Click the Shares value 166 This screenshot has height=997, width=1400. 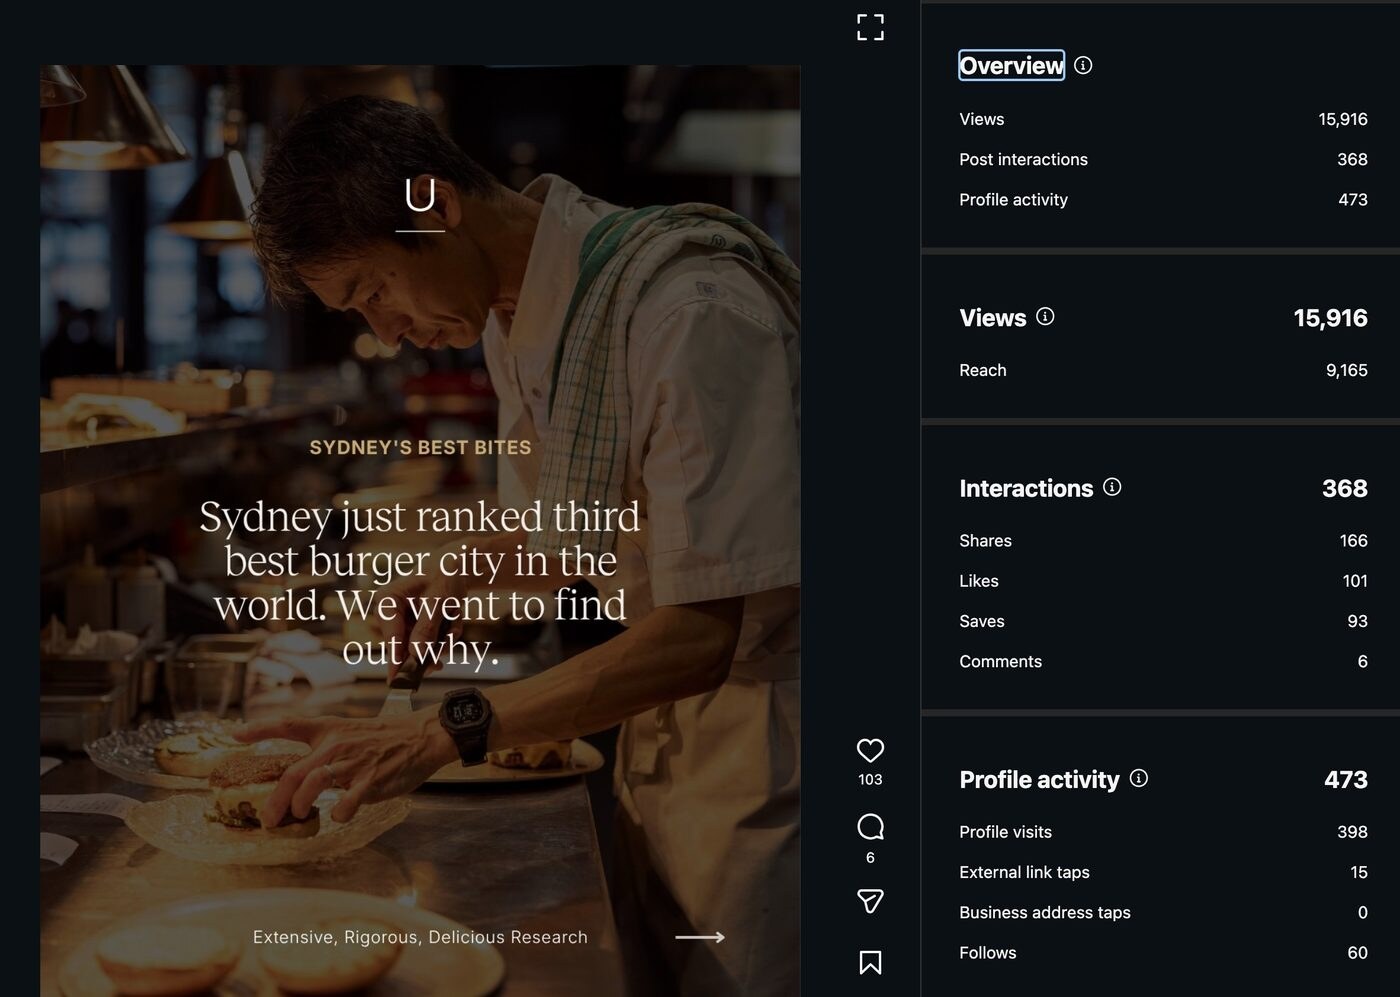coord(1353,540)
